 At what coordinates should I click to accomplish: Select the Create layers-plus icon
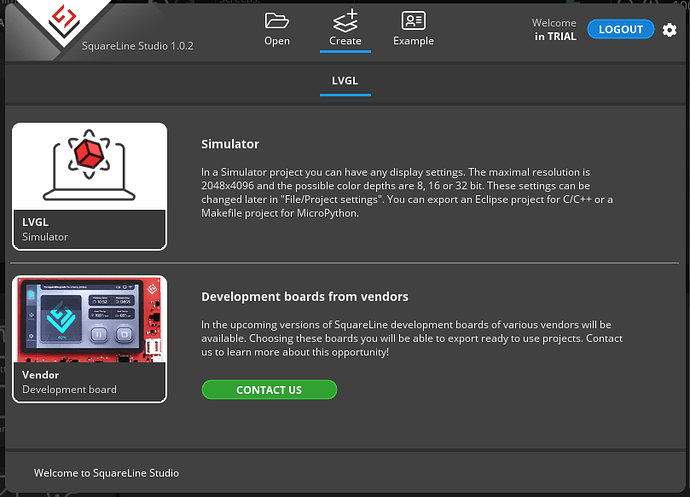(345, 21)
